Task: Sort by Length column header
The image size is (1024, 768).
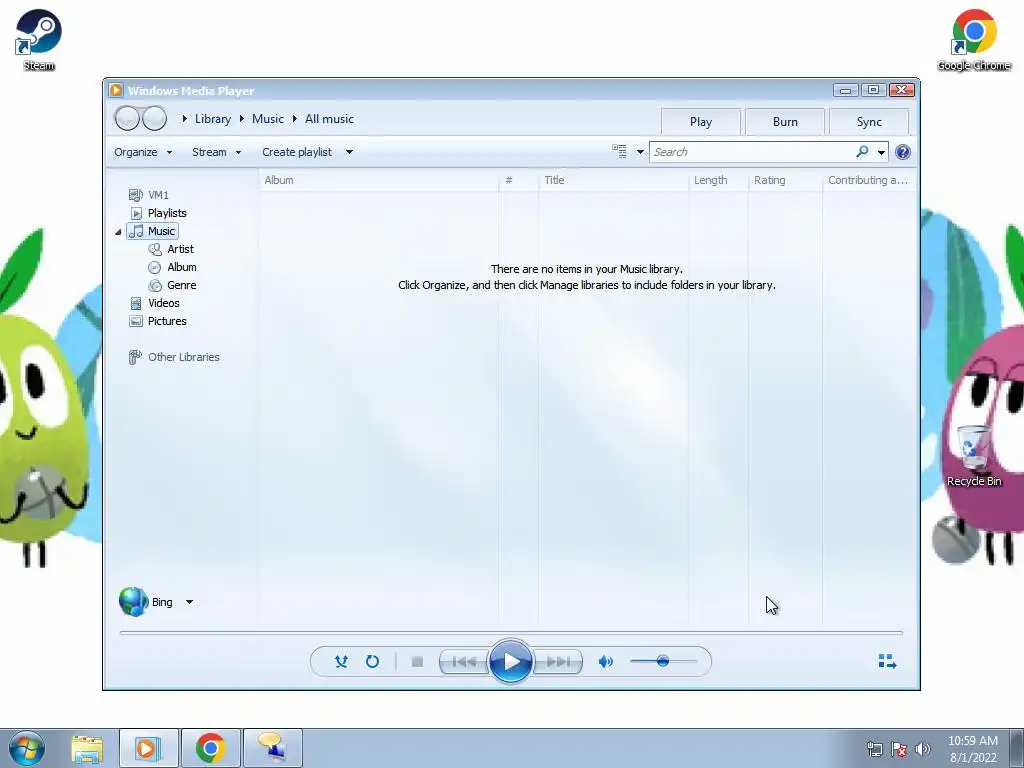Action: pyautogui.click(x=718, y=180)
